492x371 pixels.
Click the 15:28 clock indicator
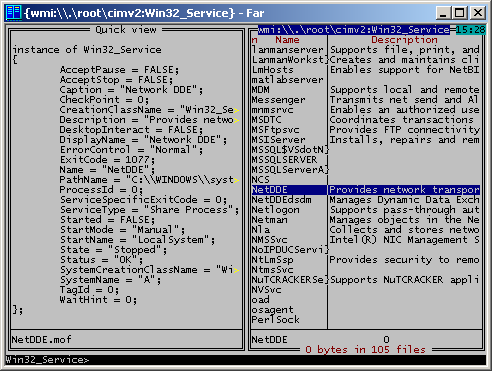471,30
